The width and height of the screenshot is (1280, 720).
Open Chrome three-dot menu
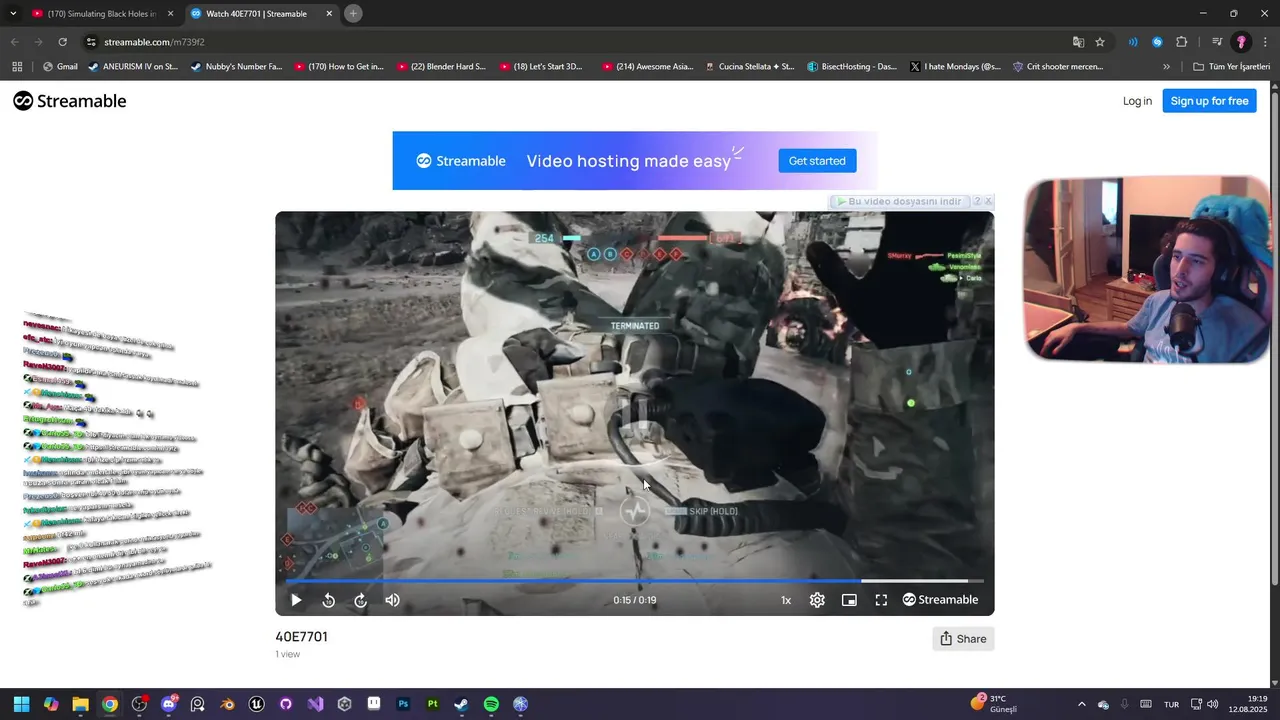[x=1265, y=42]
